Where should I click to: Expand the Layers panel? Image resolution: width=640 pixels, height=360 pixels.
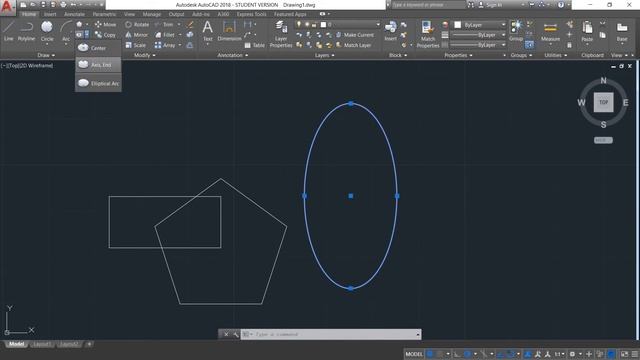(x=324, y=55)
